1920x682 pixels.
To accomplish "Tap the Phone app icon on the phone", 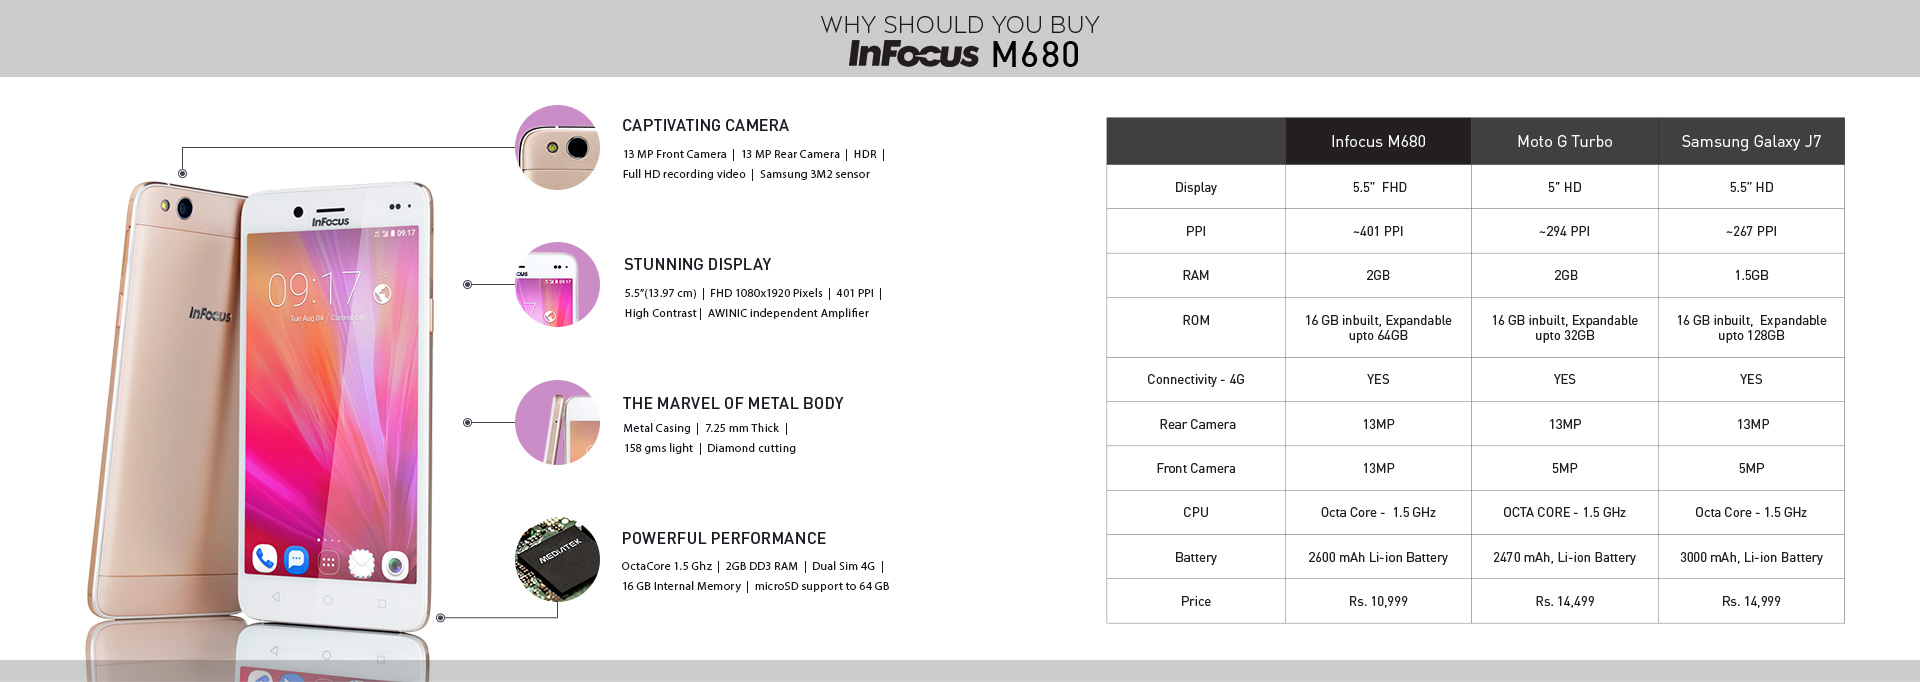I will click(x=264, y=558).
